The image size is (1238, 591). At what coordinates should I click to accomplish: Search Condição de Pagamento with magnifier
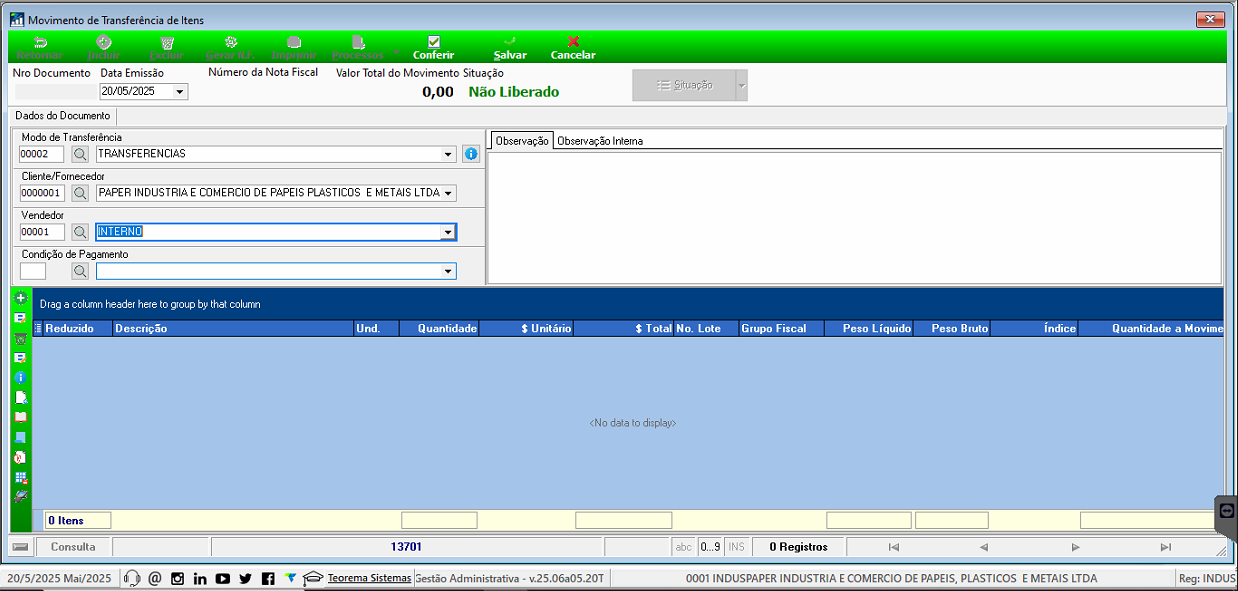tap(80, 271)
